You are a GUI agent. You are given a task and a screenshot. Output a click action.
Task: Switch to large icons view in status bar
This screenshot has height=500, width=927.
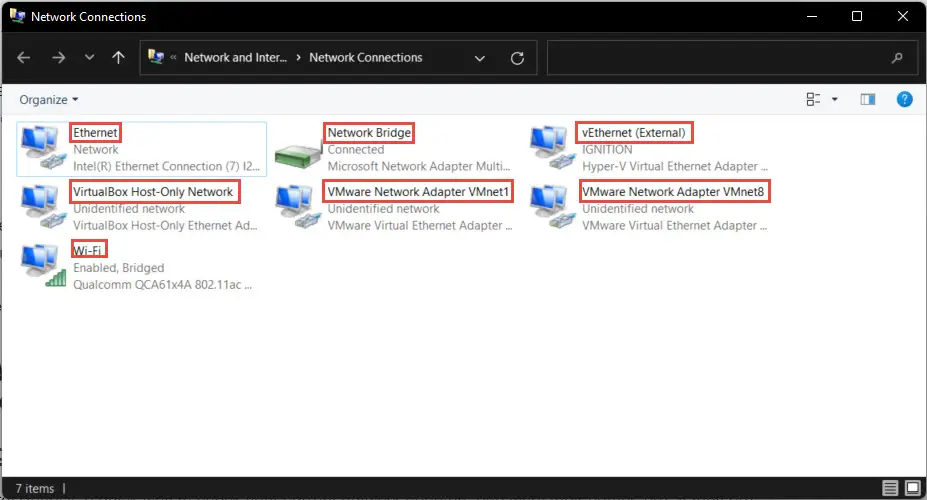(913, 488)
